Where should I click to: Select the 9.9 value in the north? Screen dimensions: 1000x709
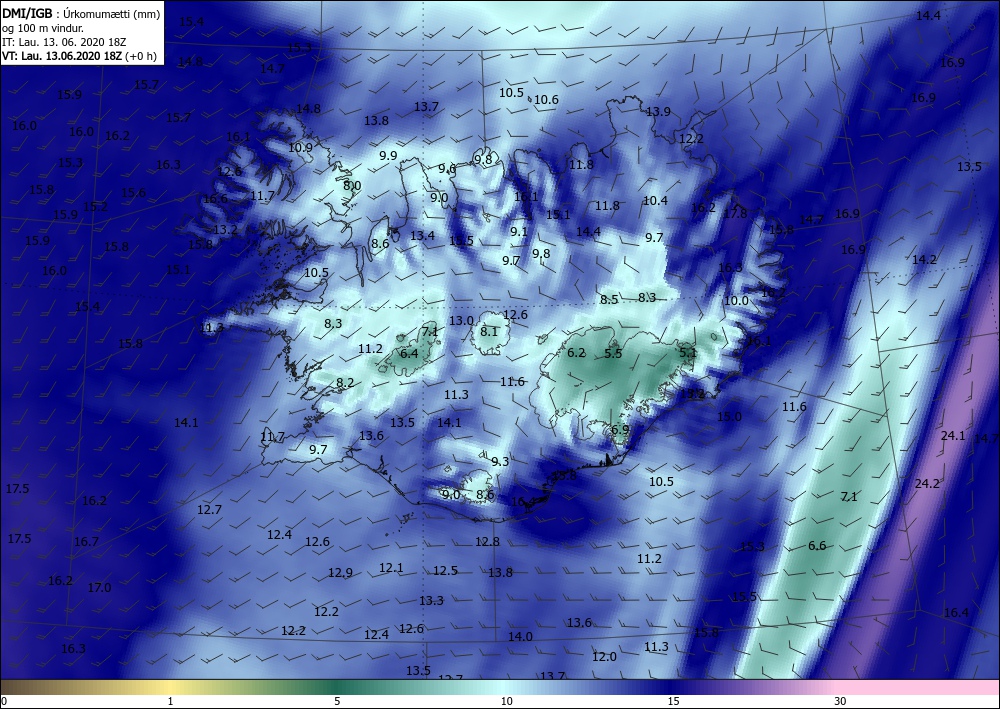click(388, 156)
